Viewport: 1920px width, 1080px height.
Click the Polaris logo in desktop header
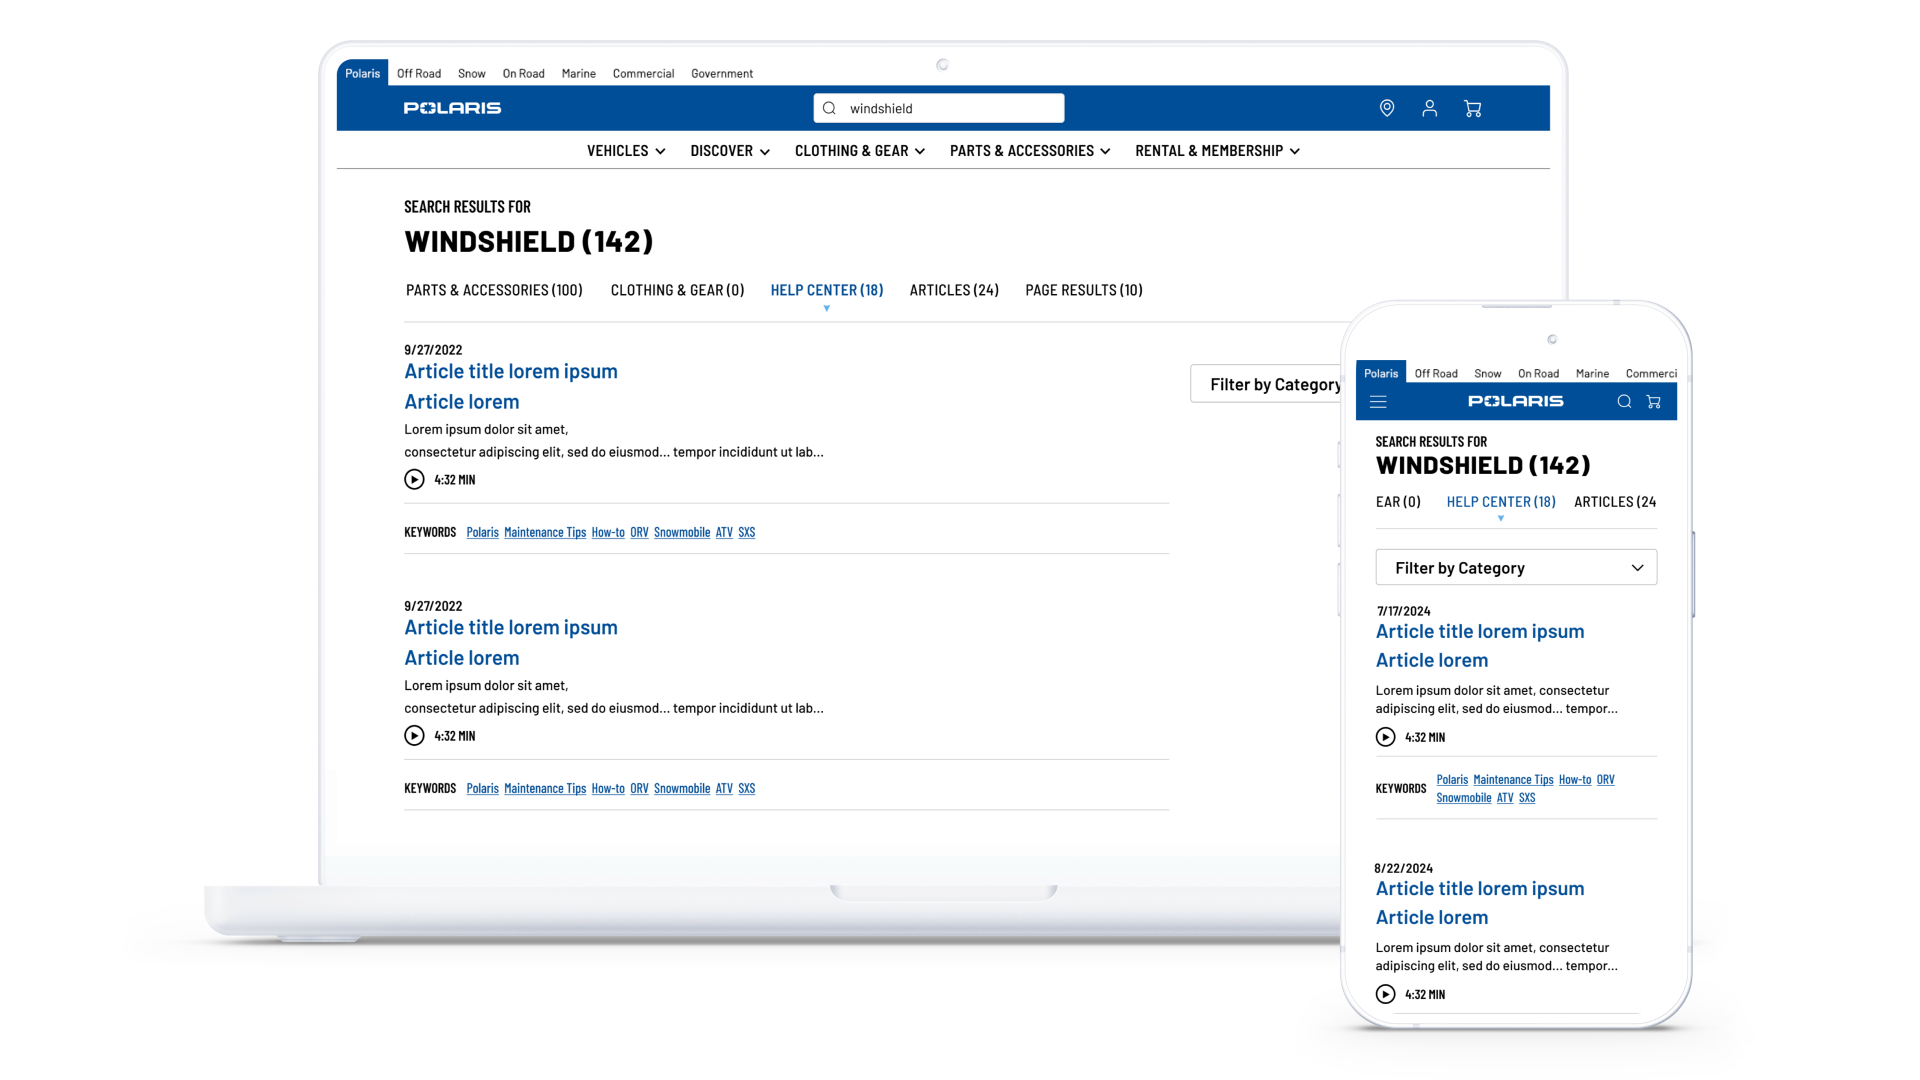[x=452, y=108]
